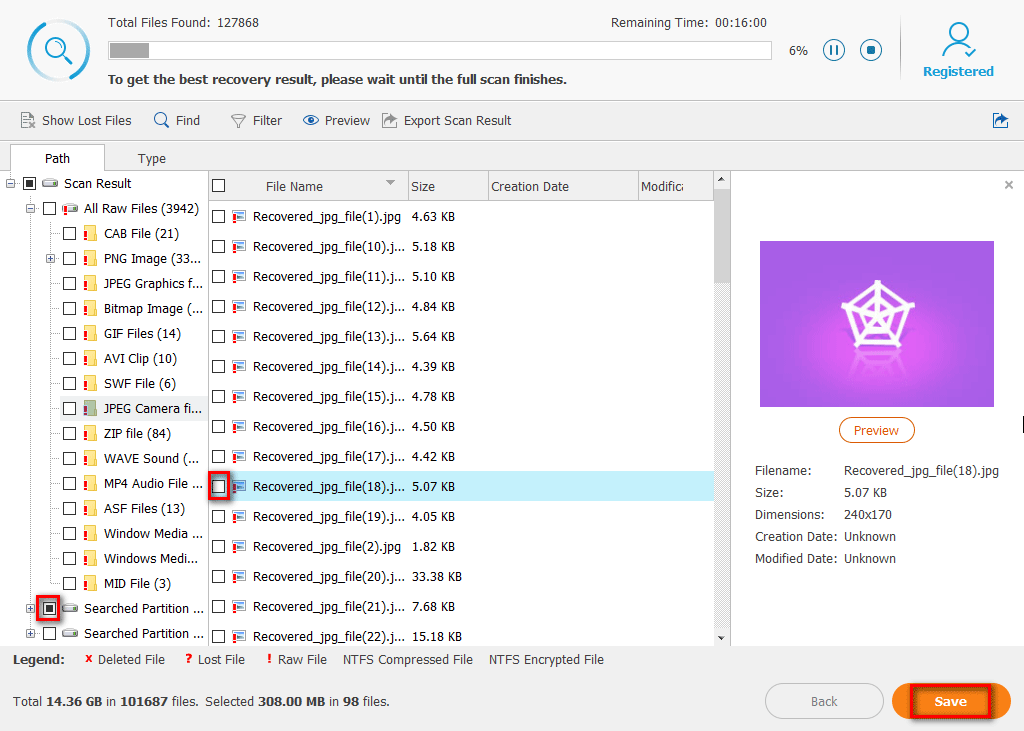Click the CAB File folder icon
The width and height of the screenshot is (1024, 731).
[90, 234]
